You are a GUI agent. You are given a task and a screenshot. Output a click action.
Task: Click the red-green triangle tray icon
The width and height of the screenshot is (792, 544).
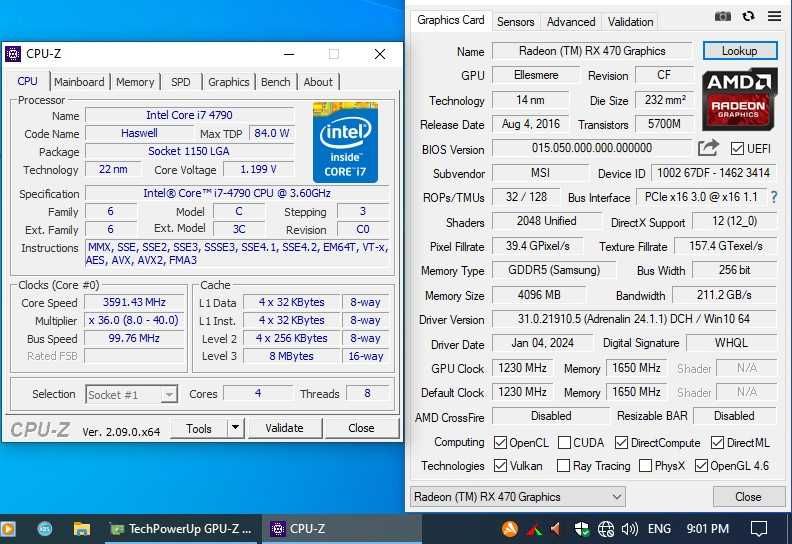[x=534, y=529]
